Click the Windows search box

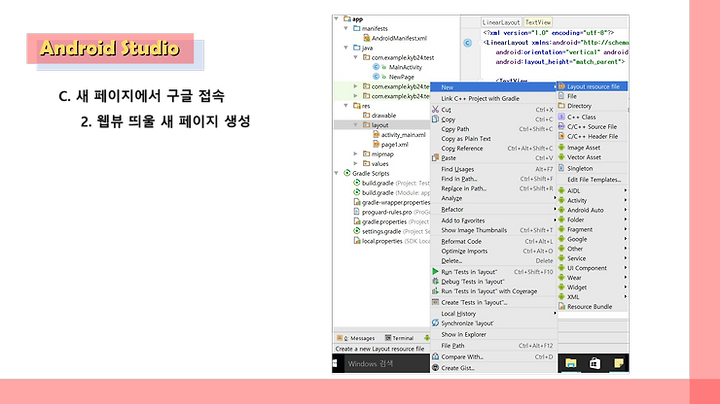click(x=386, y=363)
